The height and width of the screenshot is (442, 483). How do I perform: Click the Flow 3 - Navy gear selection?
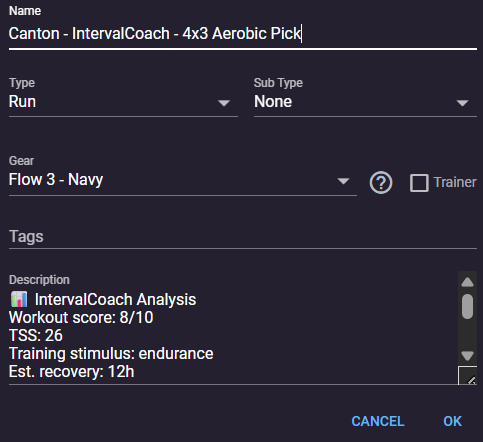pos(56,180)
